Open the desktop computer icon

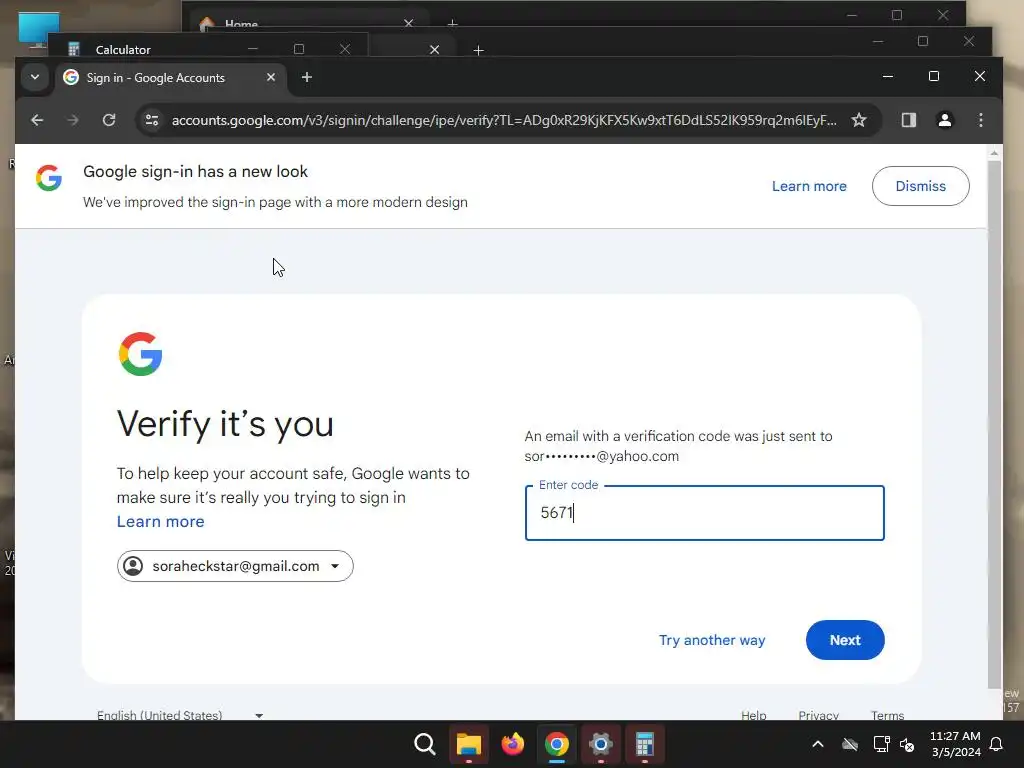pos(38,29)
